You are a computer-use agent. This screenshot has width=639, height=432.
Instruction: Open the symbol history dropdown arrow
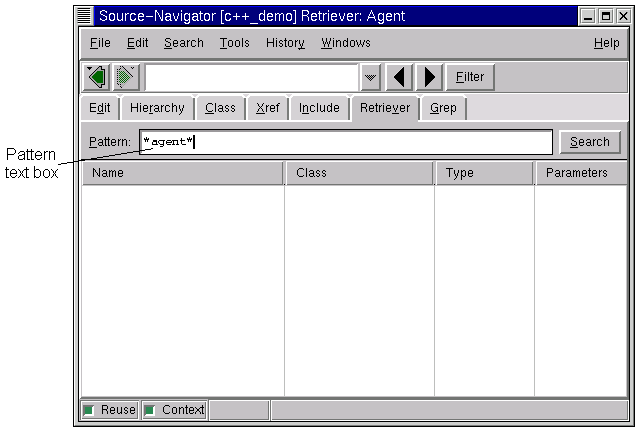pyautogui.click(x=370, y=77)
